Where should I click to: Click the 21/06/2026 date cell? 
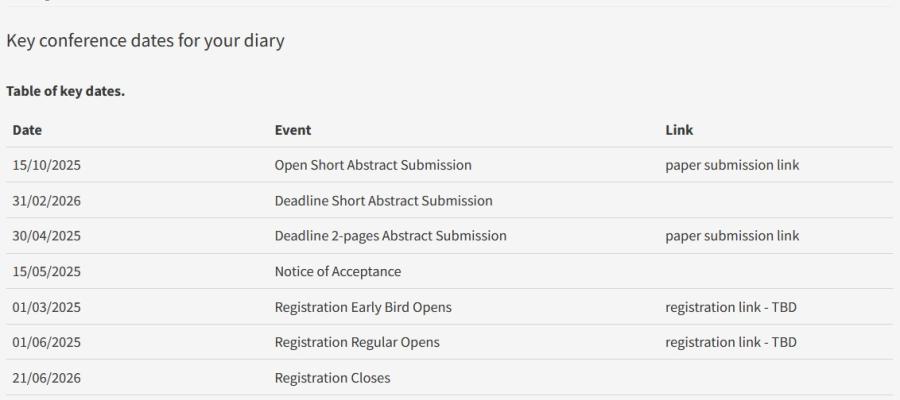pos(47,378)
